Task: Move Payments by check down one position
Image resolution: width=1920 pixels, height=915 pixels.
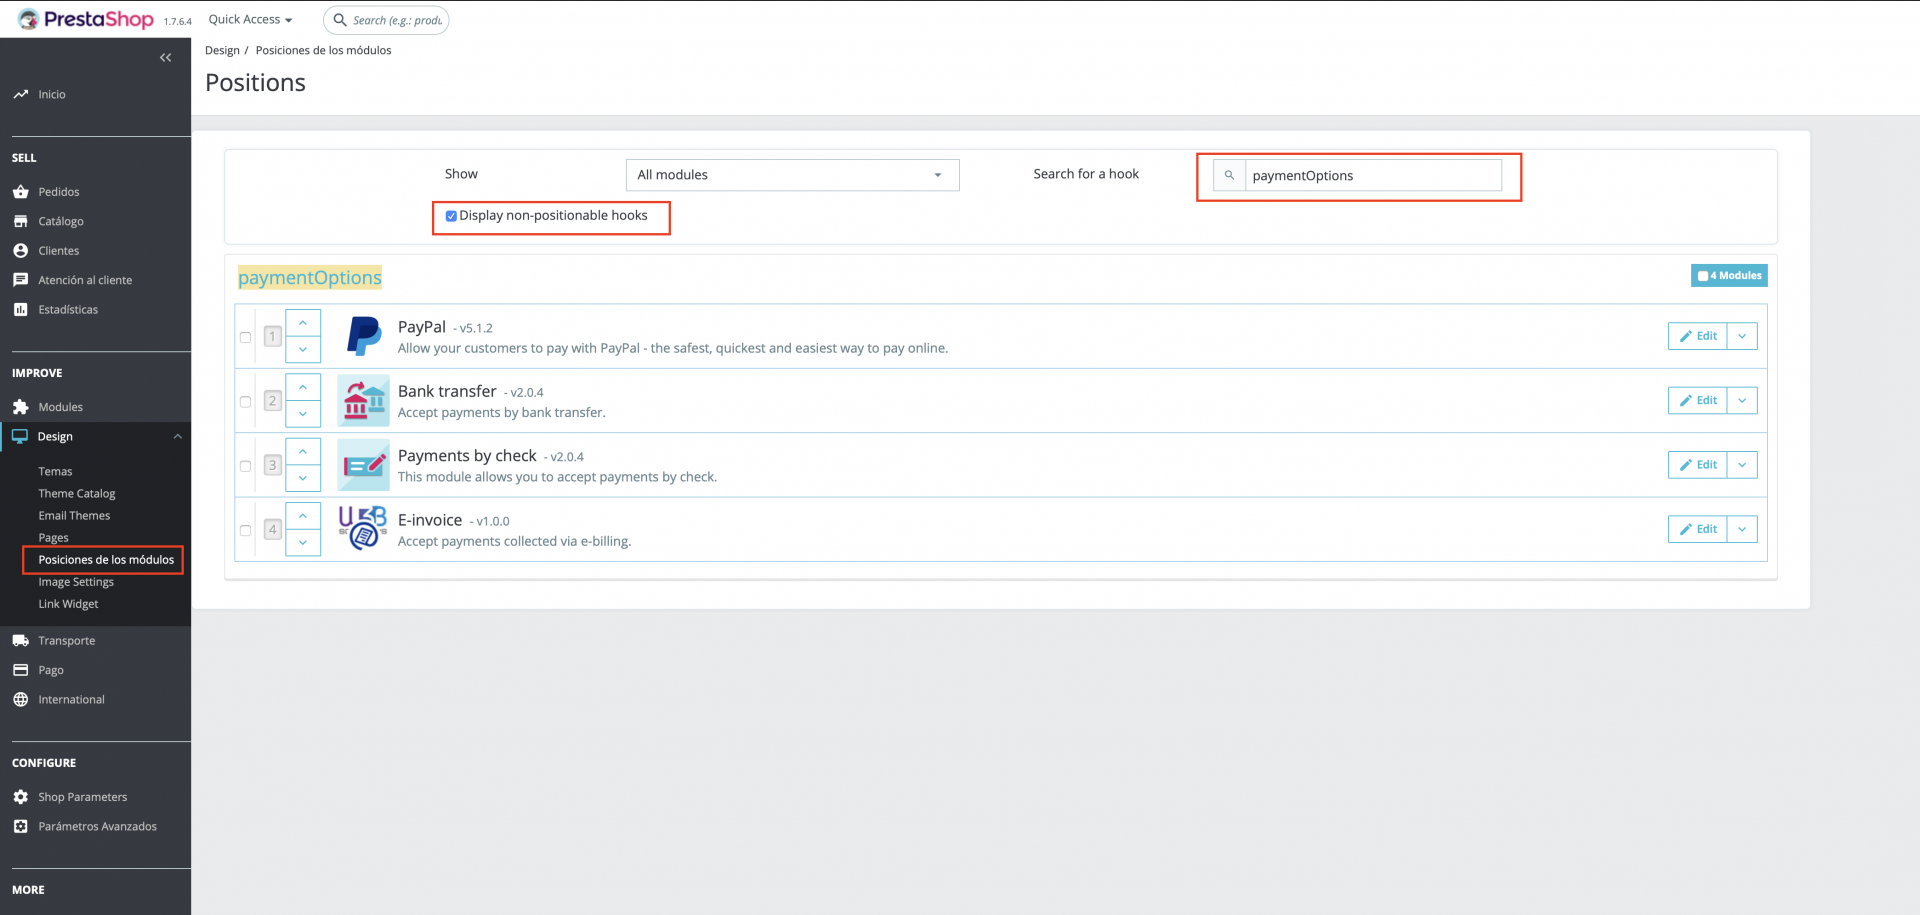Action: point(303,478)
